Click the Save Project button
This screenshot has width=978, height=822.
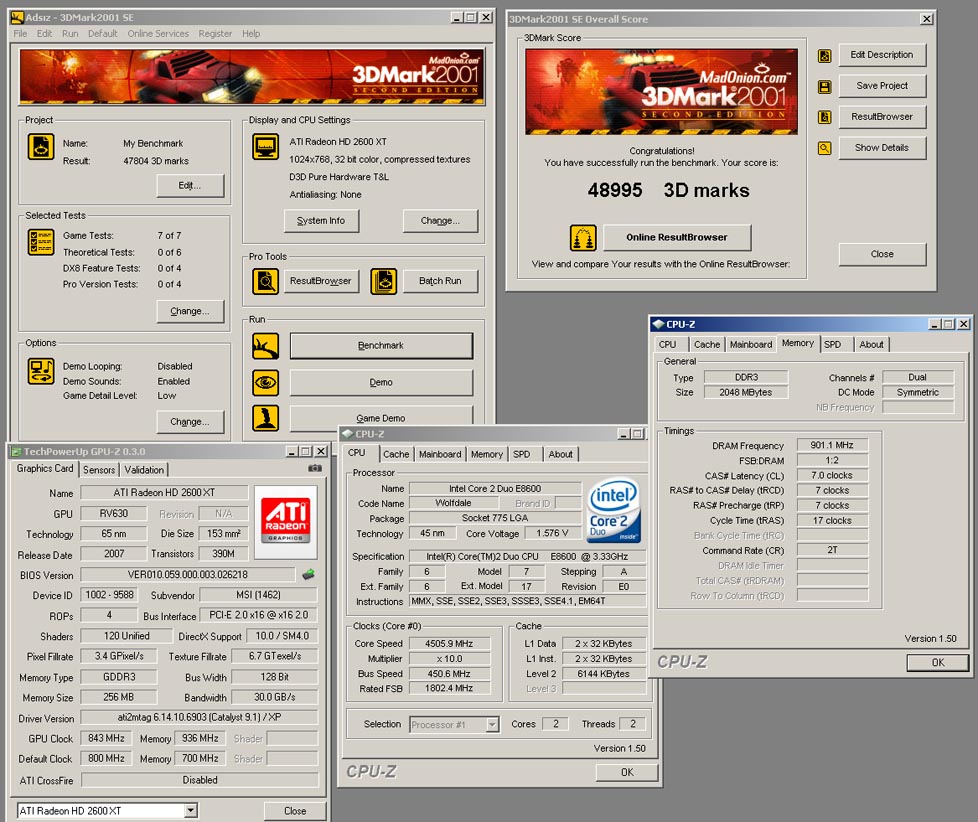click(x=882, y=86)
